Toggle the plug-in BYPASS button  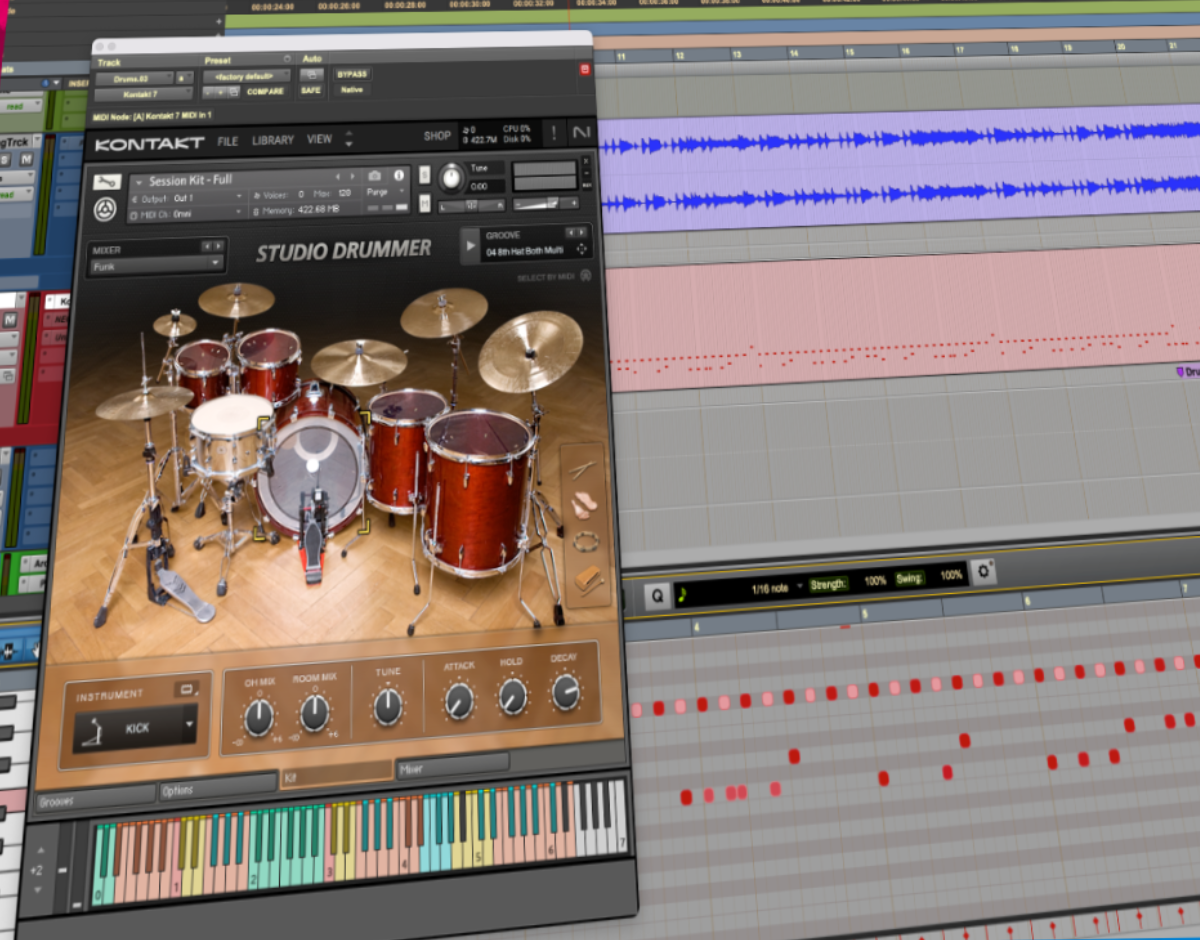click(351, 74)
